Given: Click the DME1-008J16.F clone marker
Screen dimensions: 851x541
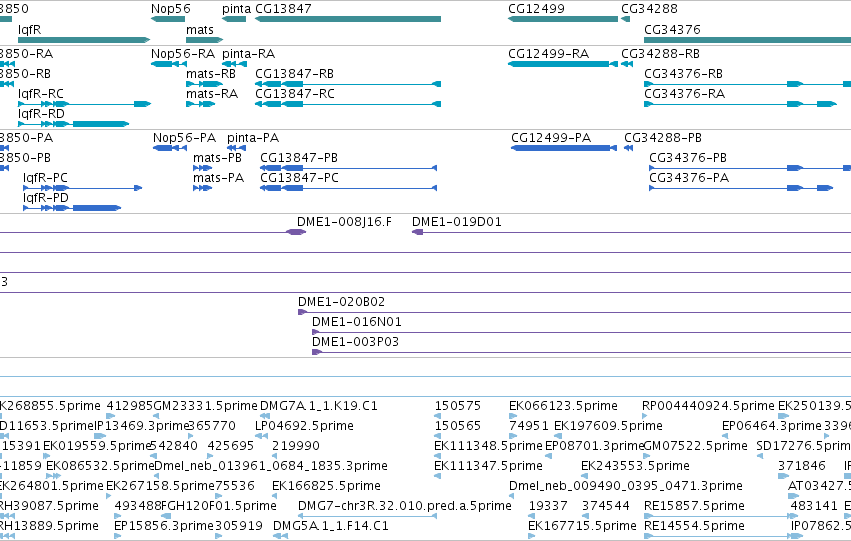Looking at the screenshot, I should tap(296, 232).
